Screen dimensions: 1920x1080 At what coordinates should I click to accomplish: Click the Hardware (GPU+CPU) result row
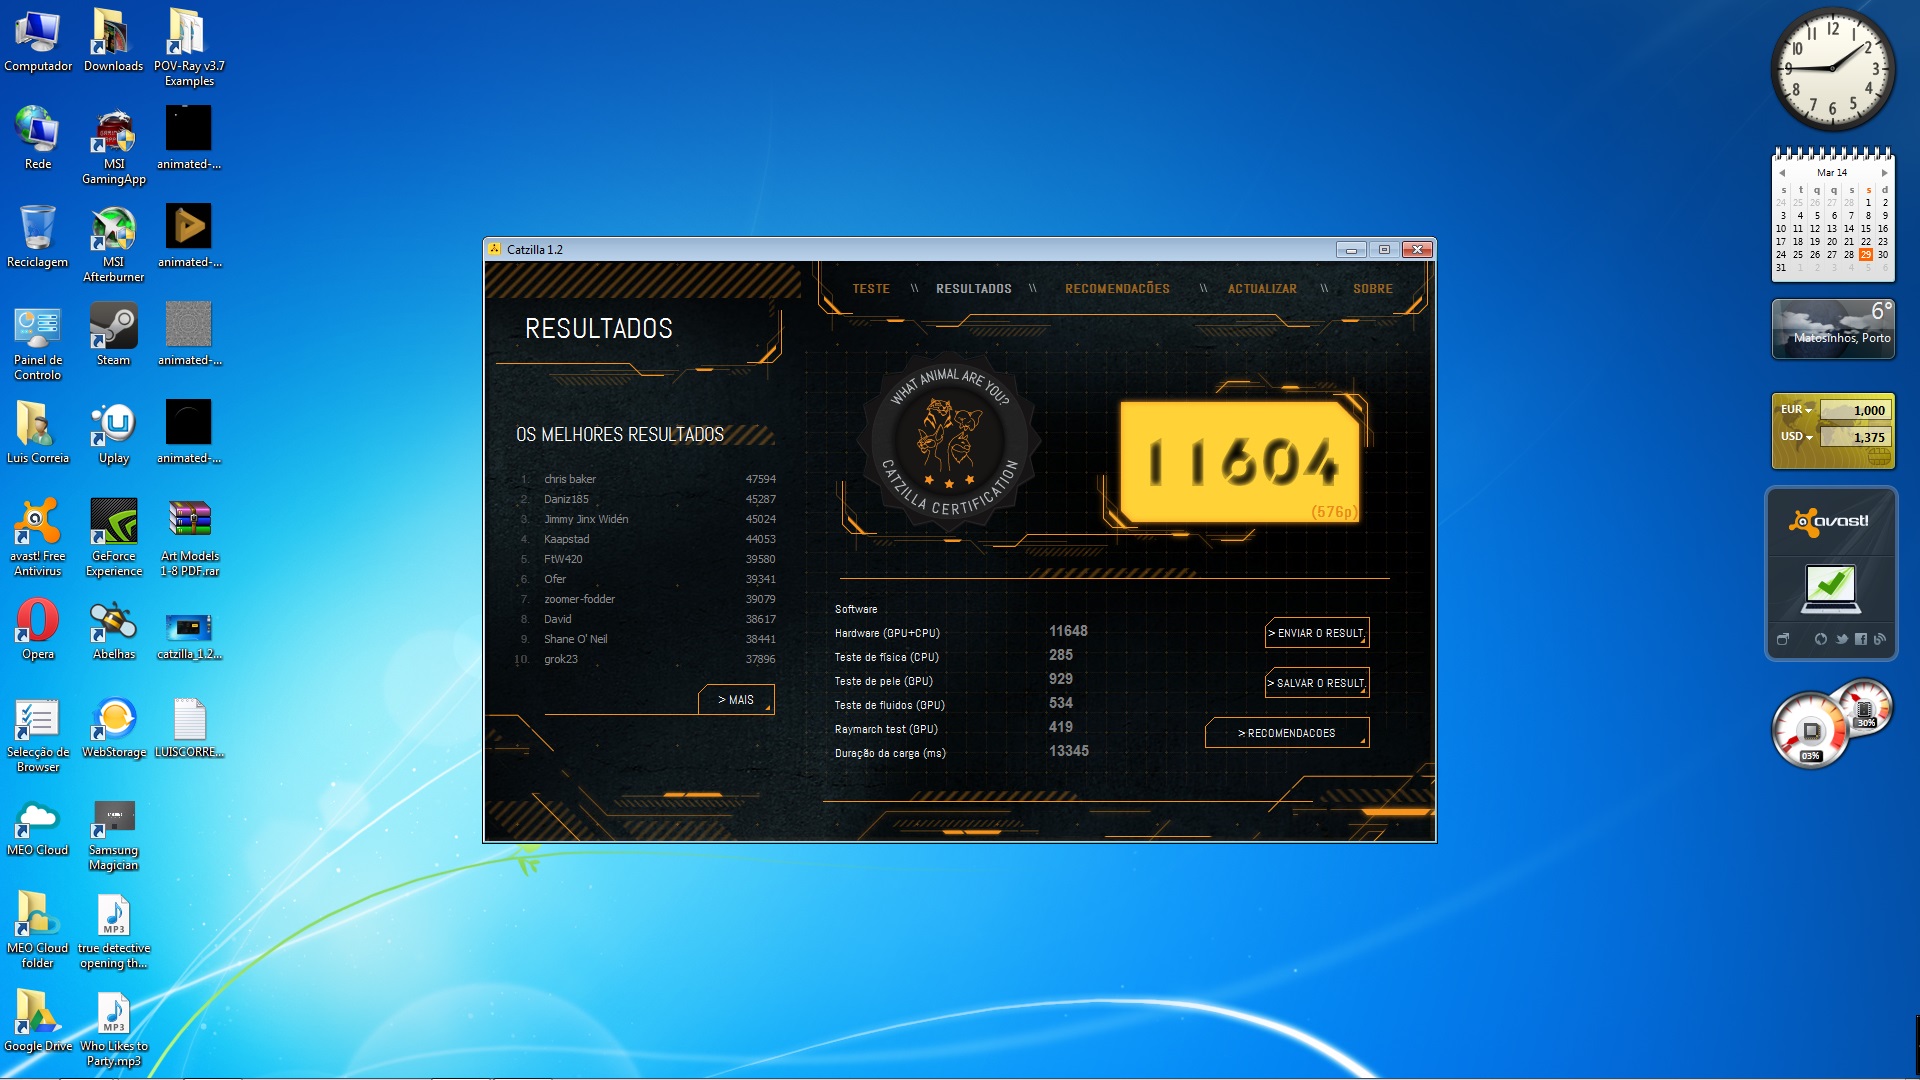click(x=962, y=632)
